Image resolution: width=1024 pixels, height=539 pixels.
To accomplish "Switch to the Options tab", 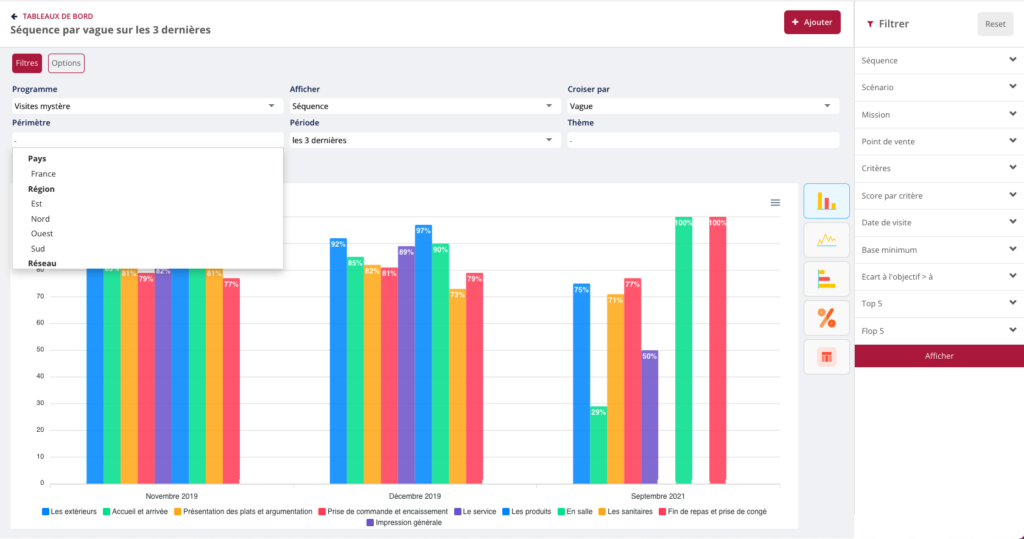I will click(x=66, y=63).
